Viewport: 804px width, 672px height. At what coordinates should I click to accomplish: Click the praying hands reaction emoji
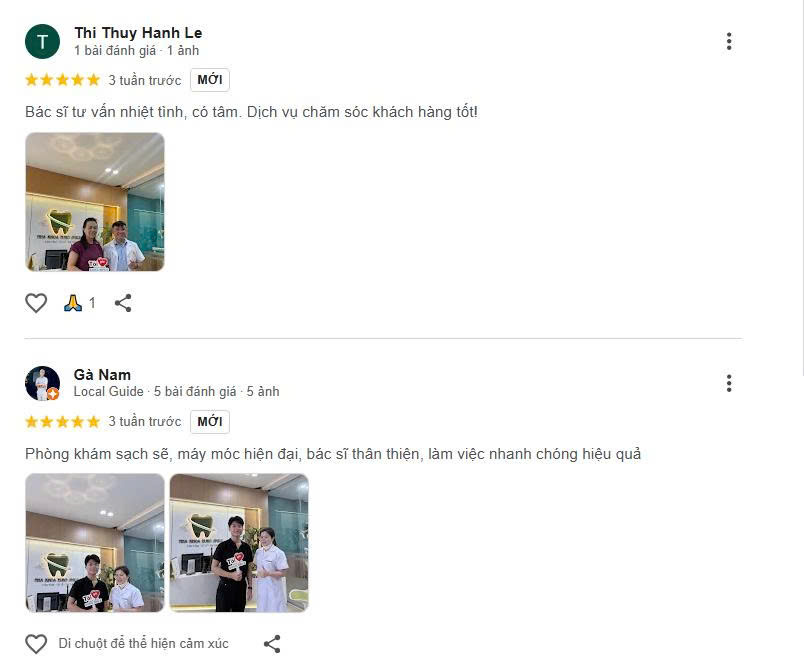click(73, 303)
